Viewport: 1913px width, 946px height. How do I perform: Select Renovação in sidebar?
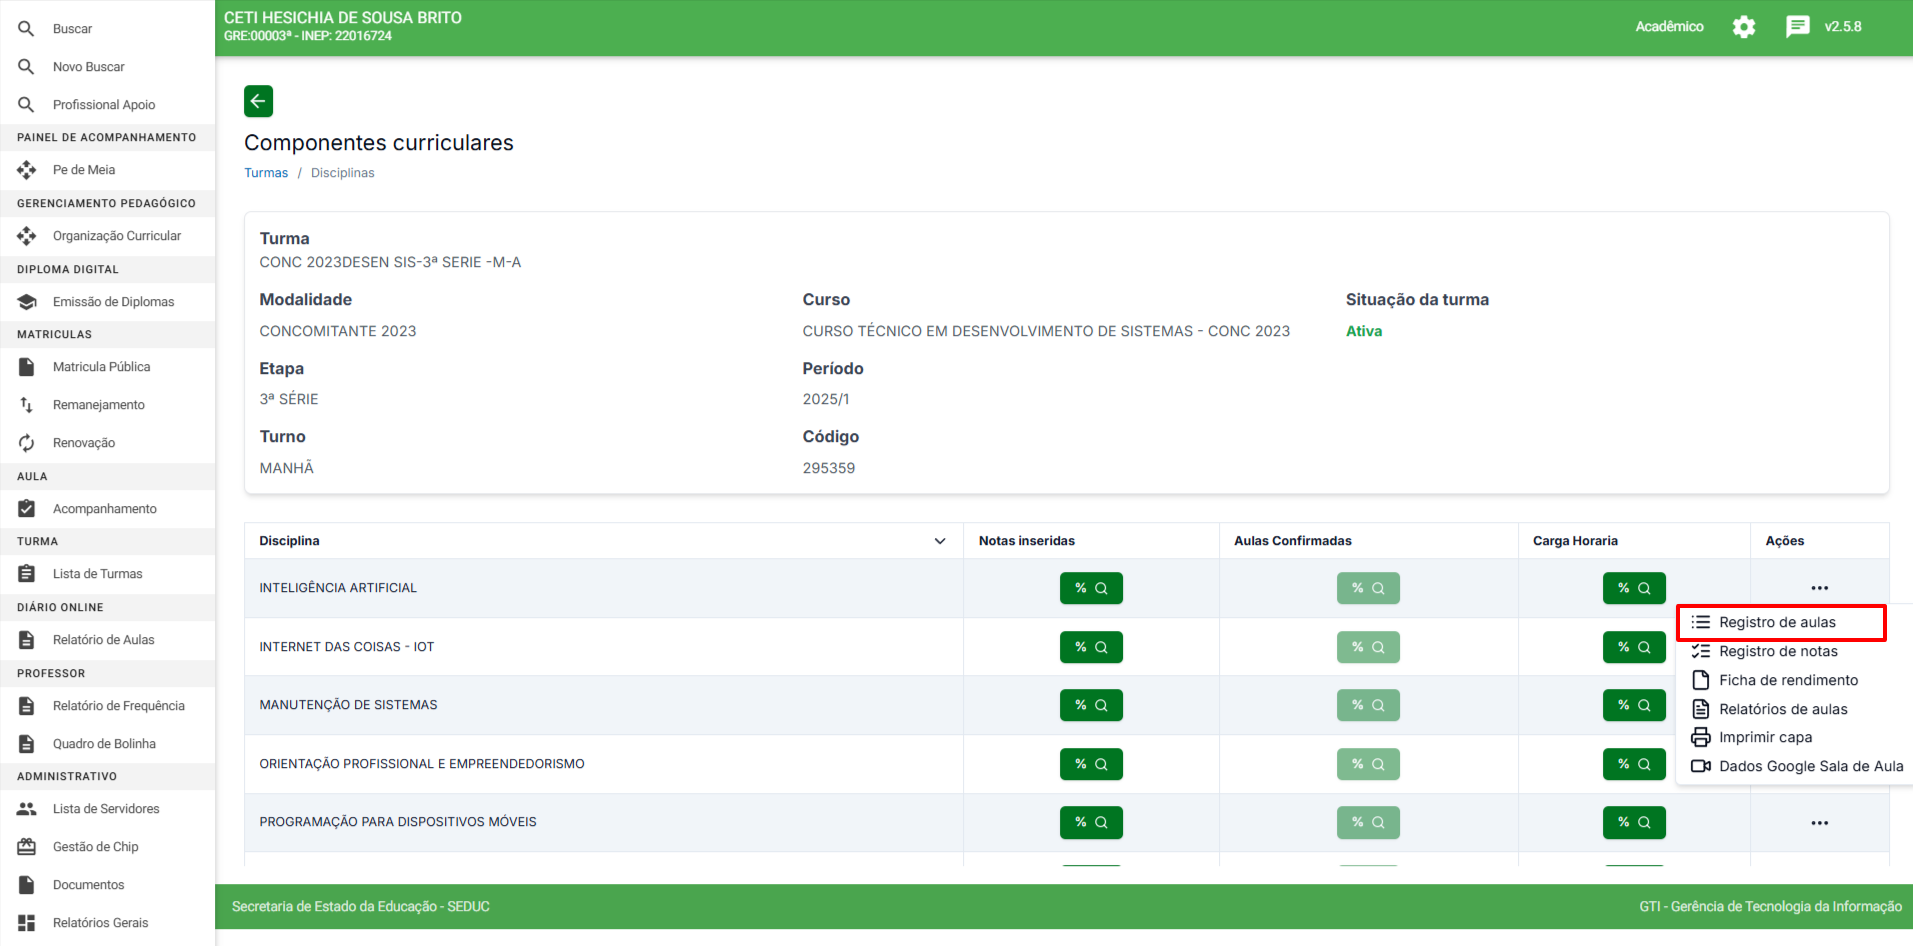tap(84, 443)
